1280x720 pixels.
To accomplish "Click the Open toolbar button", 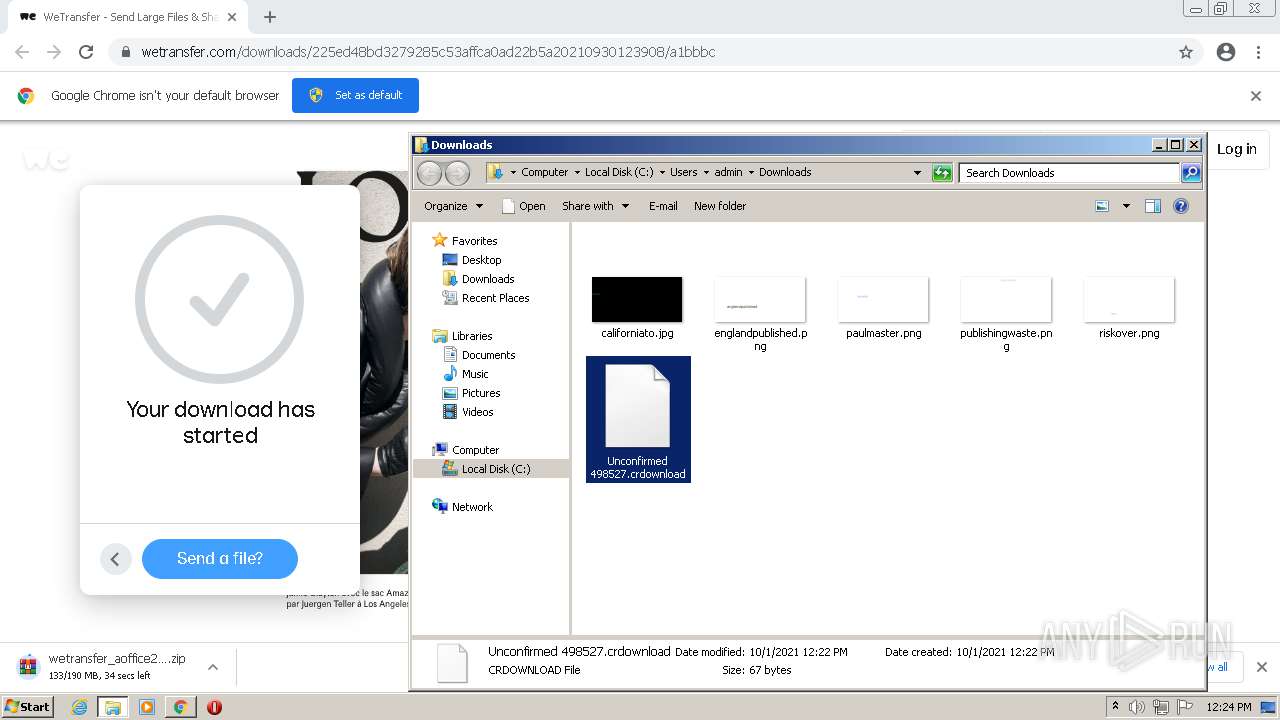I will tap(523, 206).
